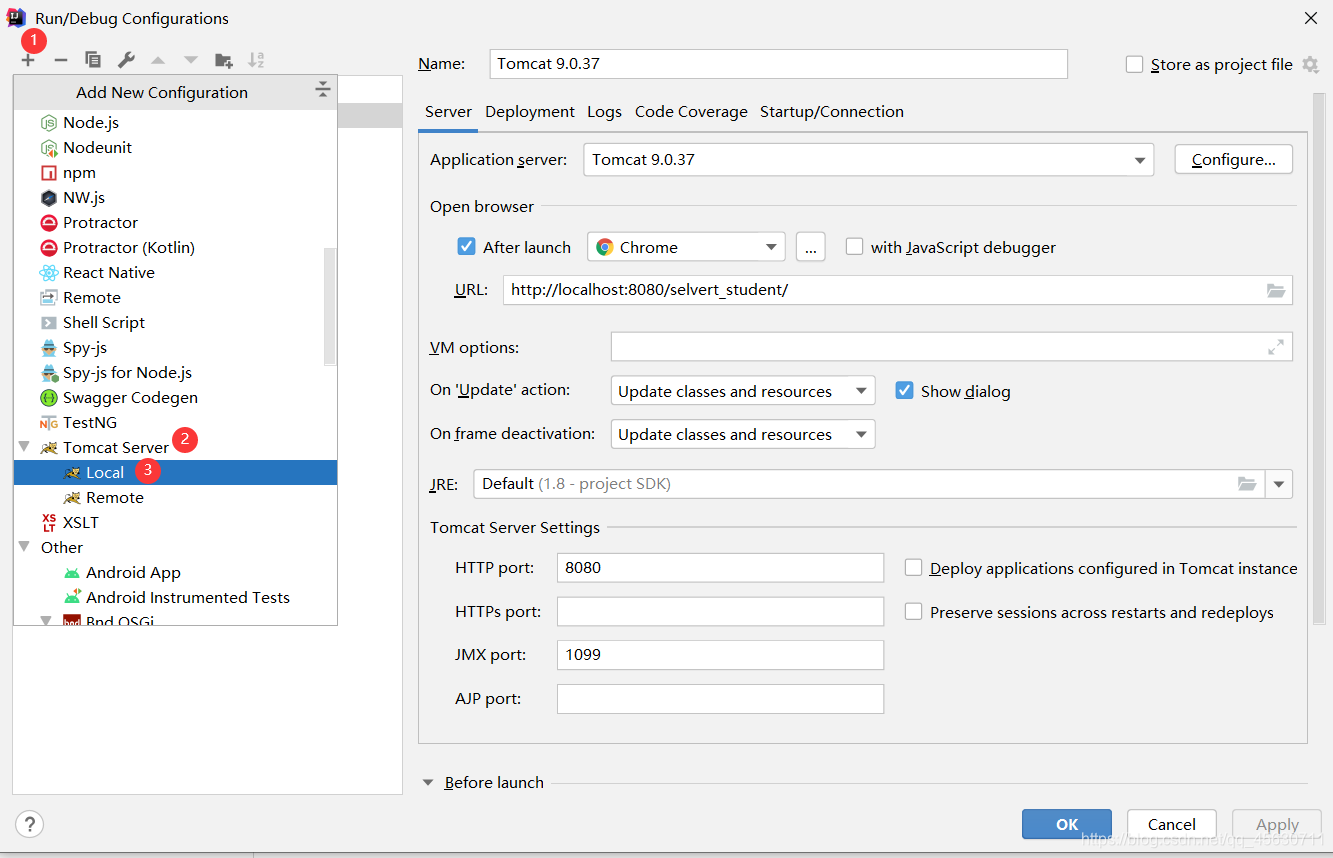Click collapse icon in Add New Configuration header
Screen dimensions: 1333x858
coord(322,90)
